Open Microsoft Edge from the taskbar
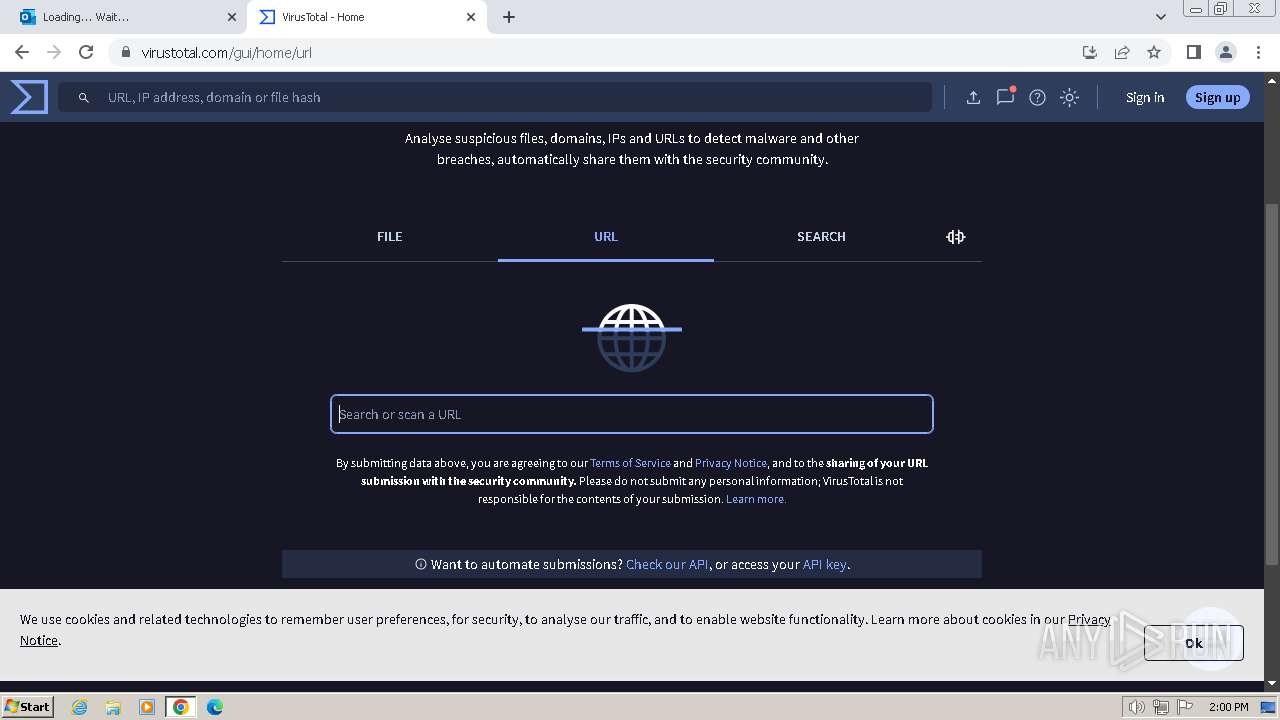This screenshot has height=720, width=1280. [215, 707]
